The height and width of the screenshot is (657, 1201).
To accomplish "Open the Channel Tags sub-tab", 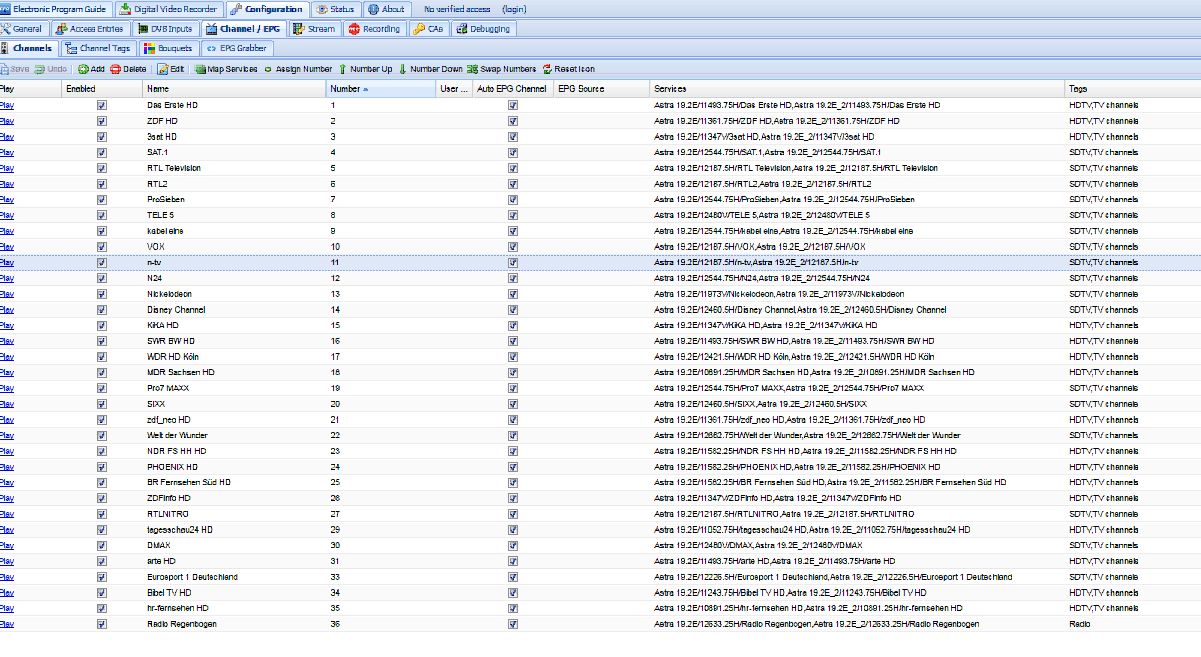I will (x=98, y=48).
